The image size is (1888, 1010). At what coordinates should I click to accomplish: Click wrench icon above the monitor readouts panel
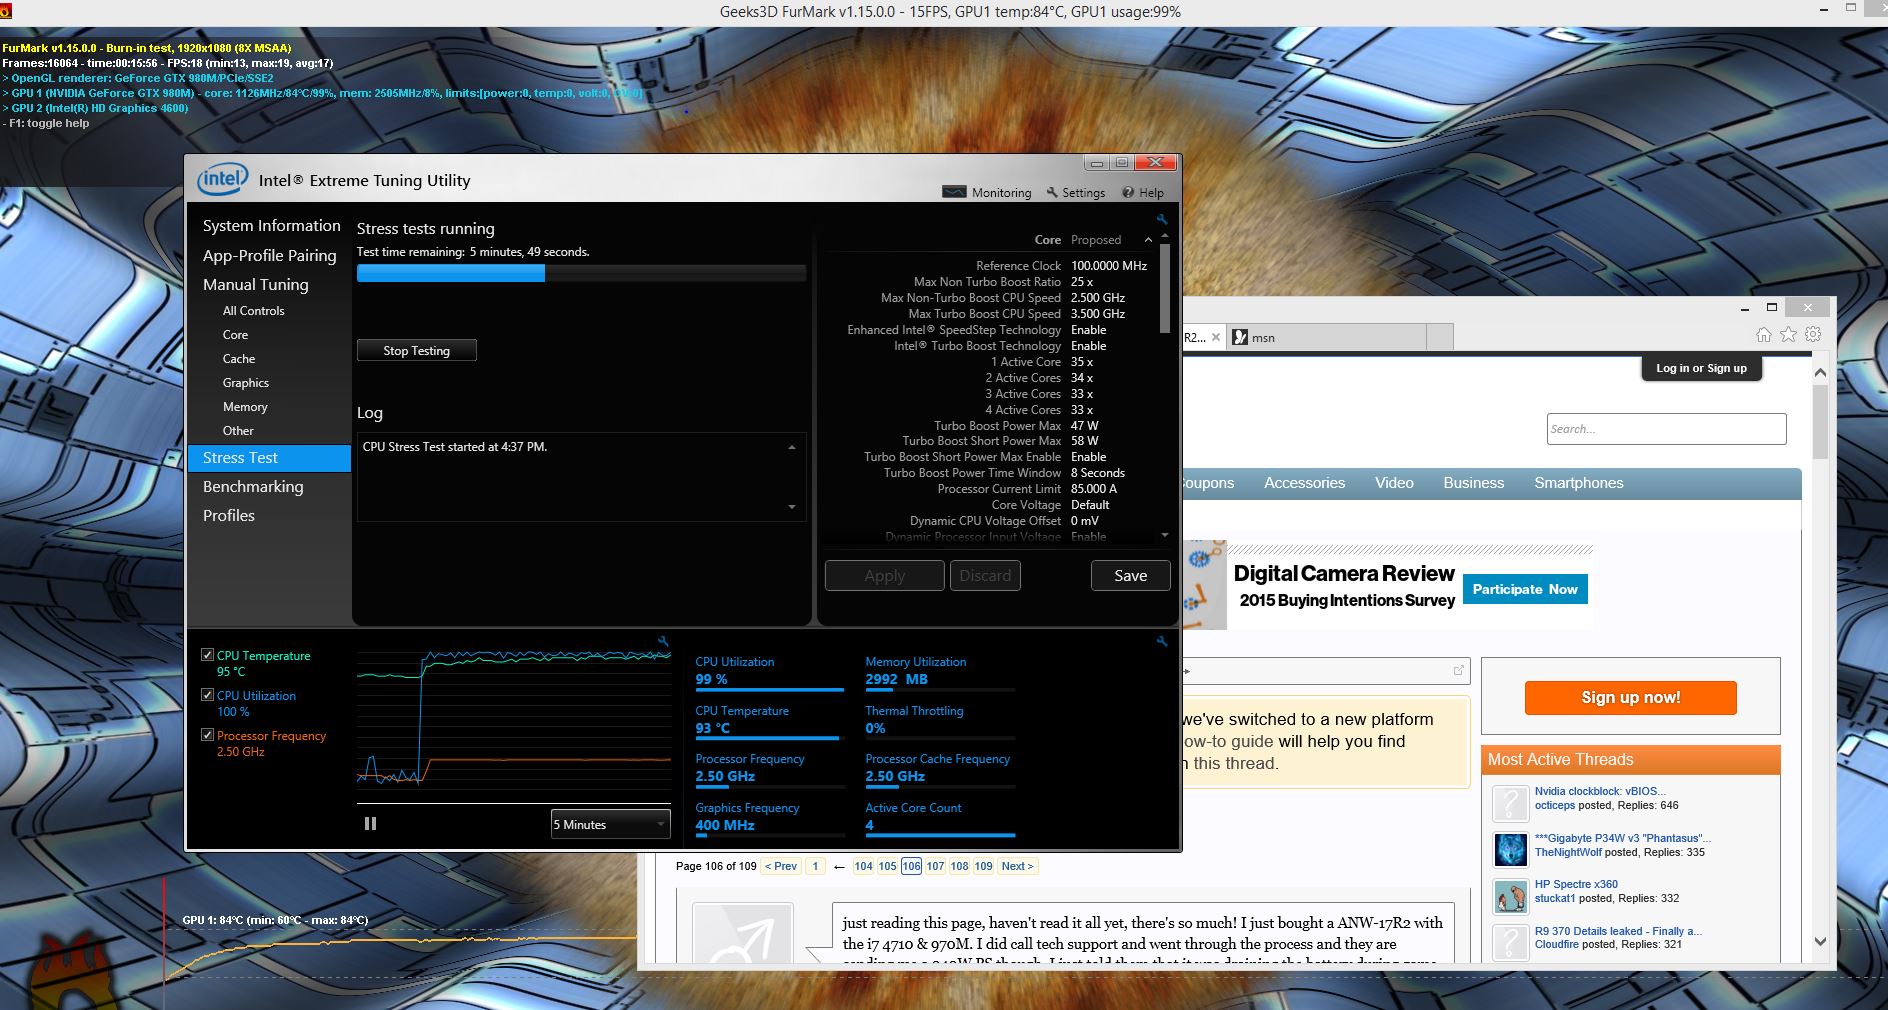pos(1162,641)
